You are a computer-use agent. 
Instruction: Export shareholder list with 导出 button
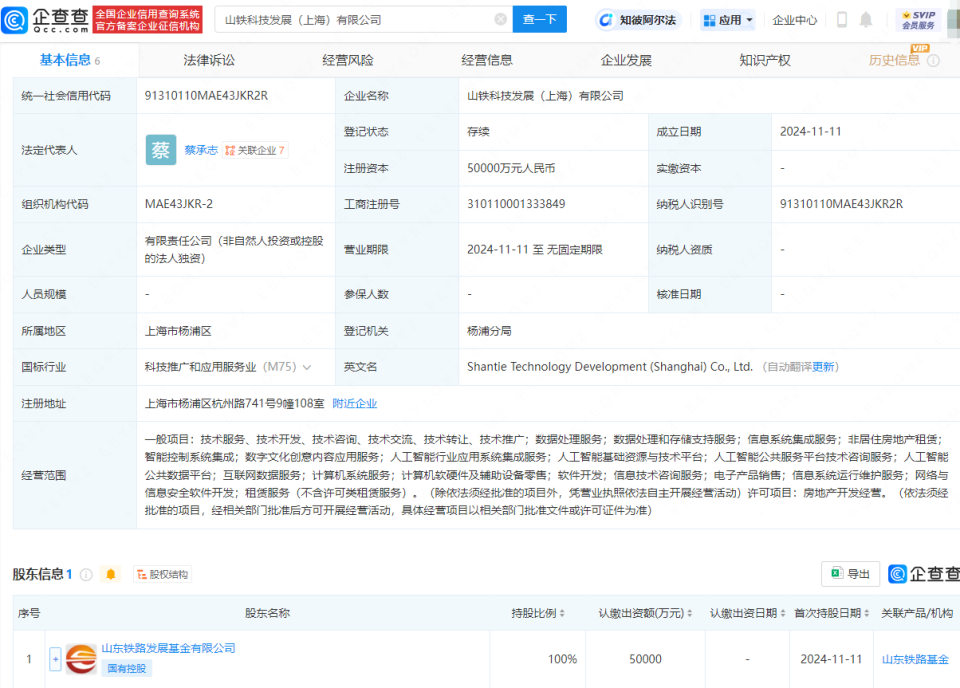click(850, 574)
